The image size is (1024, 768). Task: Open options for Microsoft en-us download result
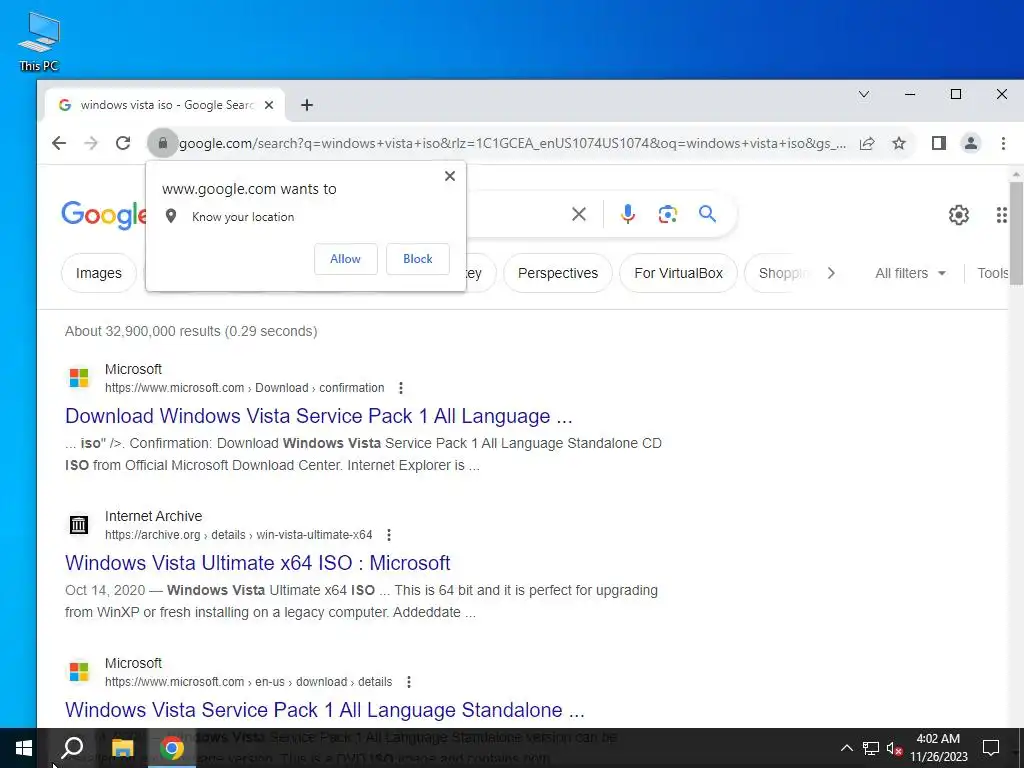point(409,682)
